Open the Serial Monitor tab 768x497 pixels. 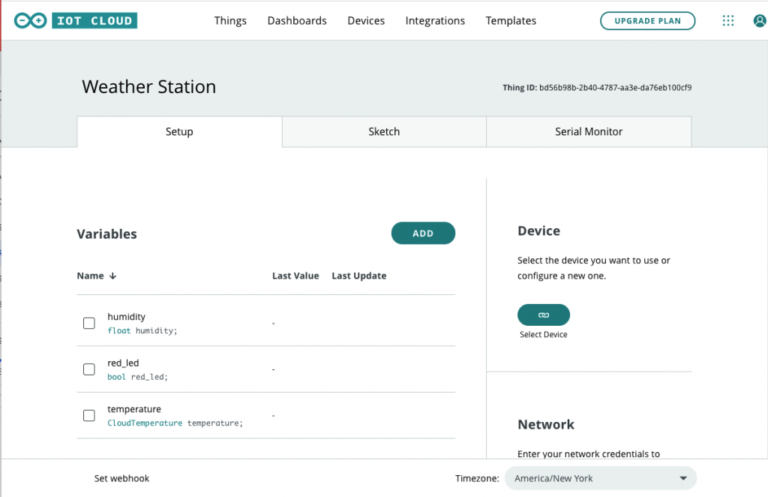588,132
